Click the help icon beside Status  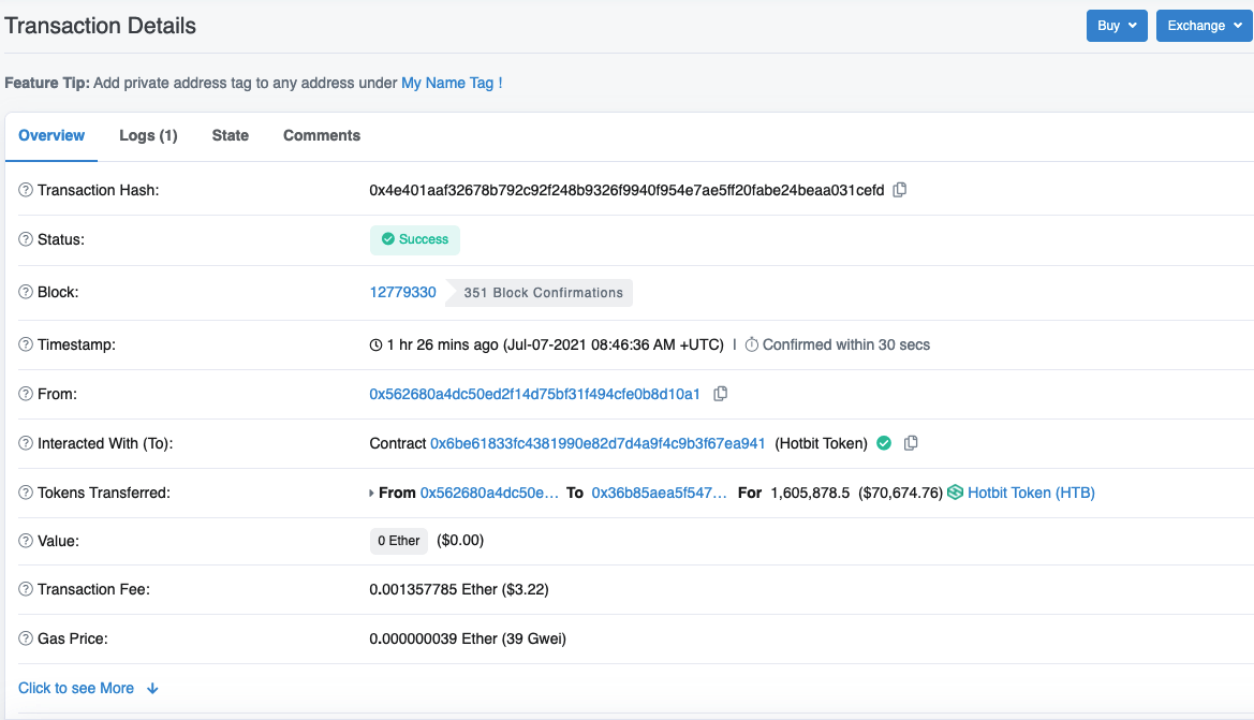(x=26, y=240)
